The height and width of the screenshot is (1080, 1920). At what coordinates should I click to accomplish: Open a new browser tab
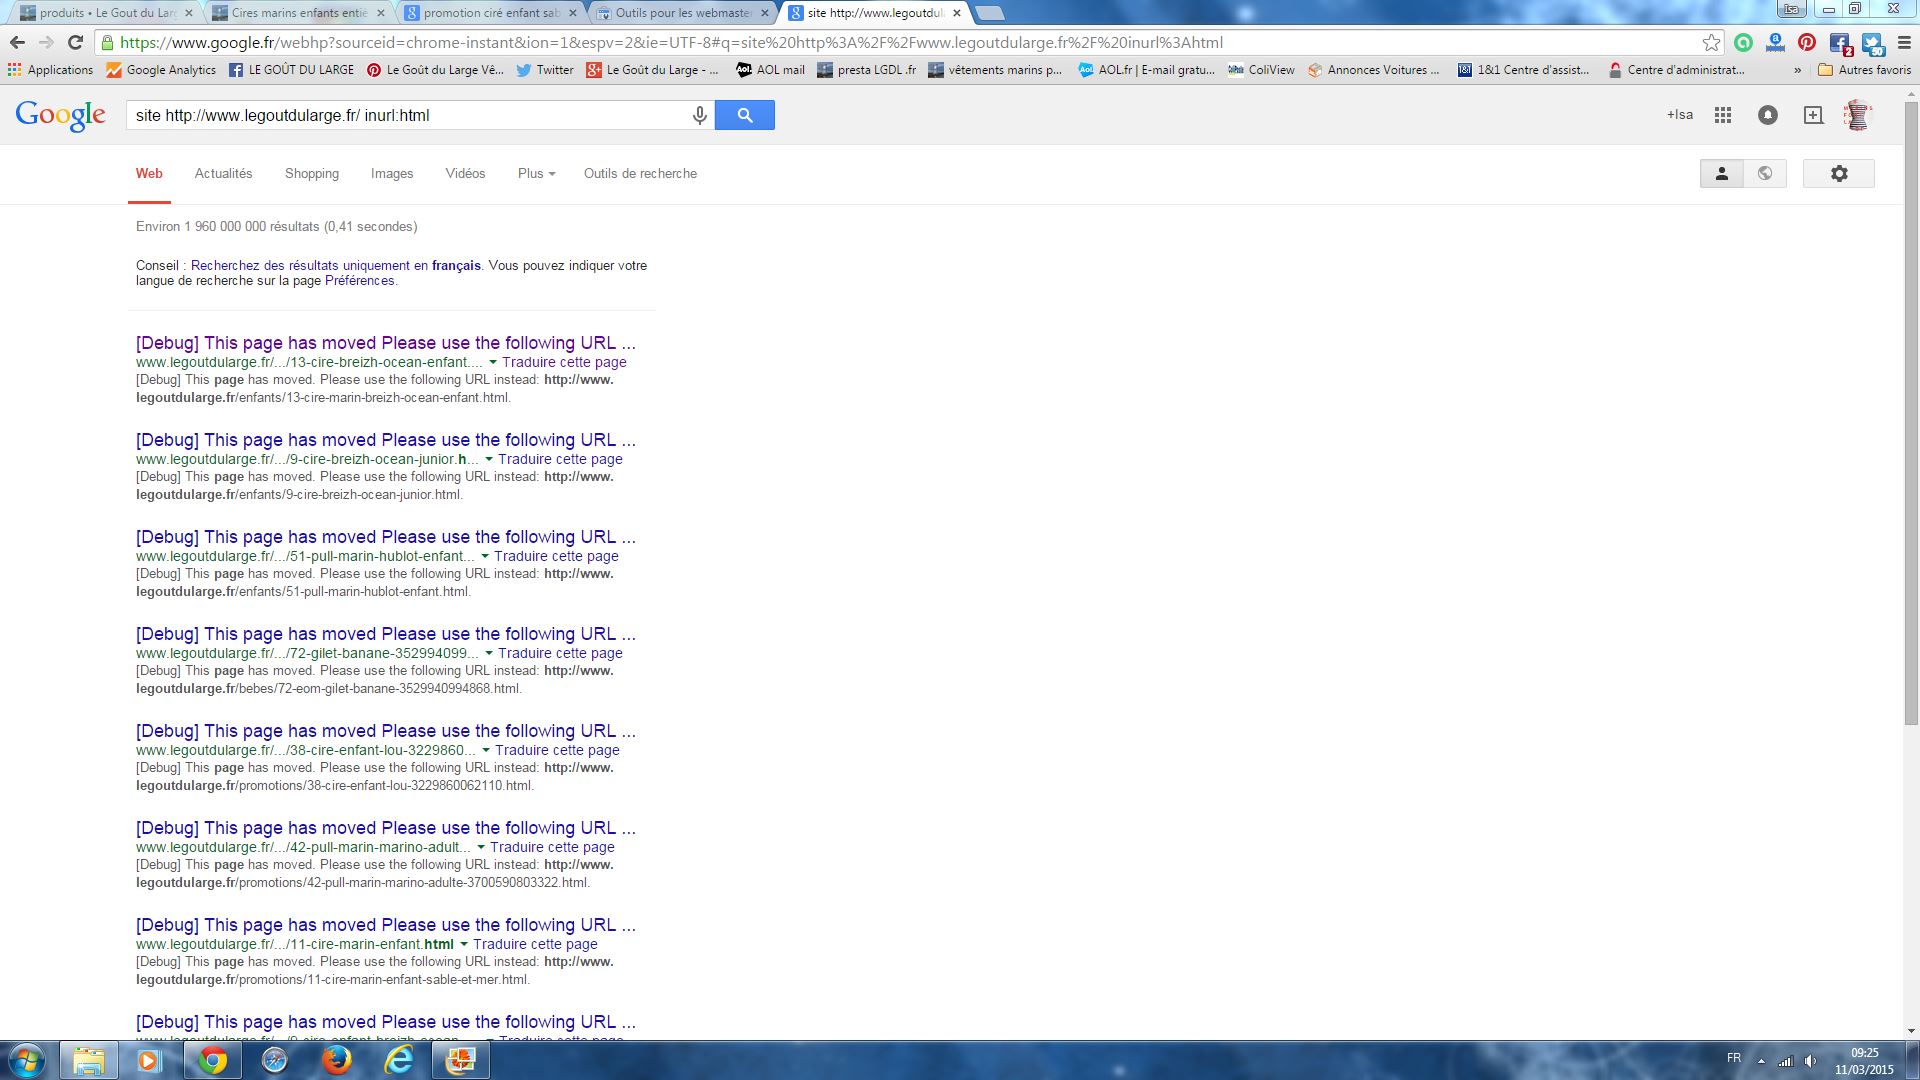point(988,13)
